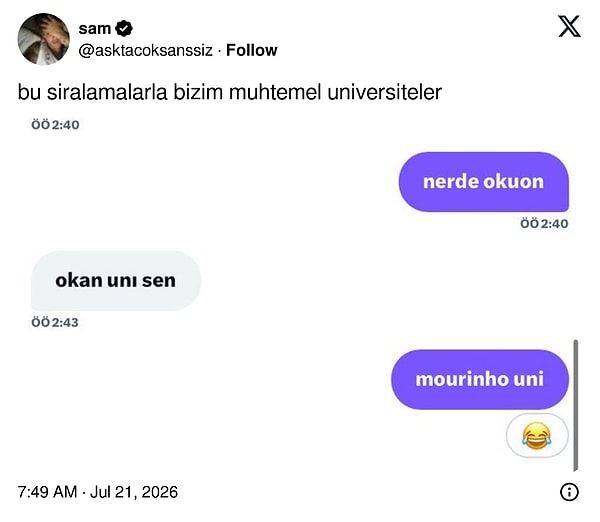Click the top ÖÖ 2:40 timestamp on left

click(x=55, y=125)
